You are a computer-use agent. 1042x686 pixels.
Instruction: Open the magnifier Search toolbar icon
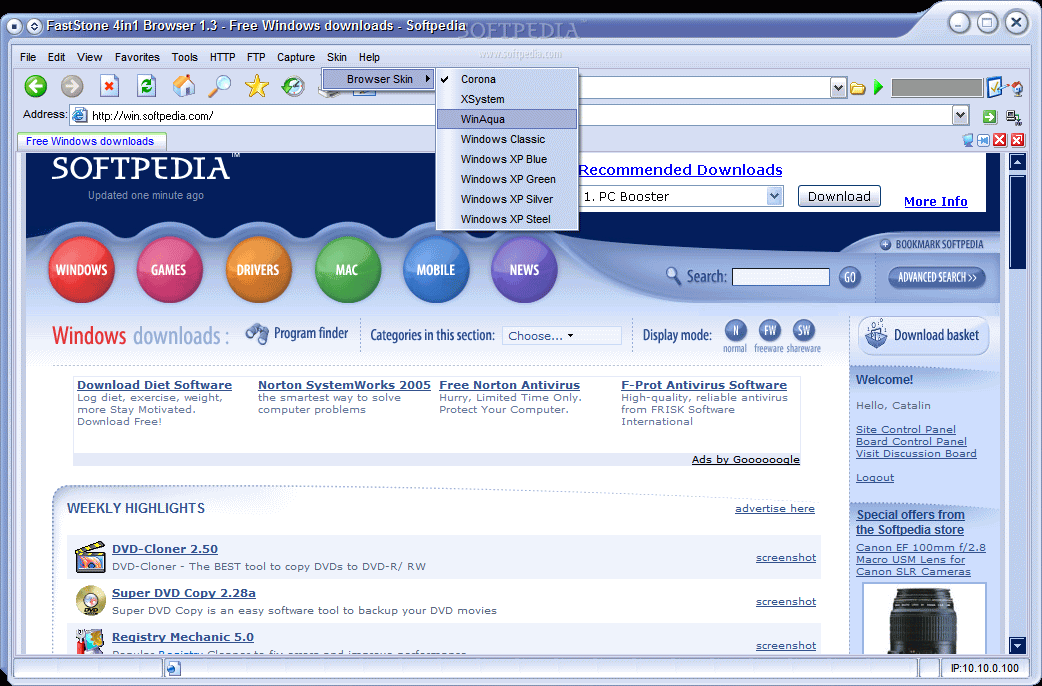(219, 86)
